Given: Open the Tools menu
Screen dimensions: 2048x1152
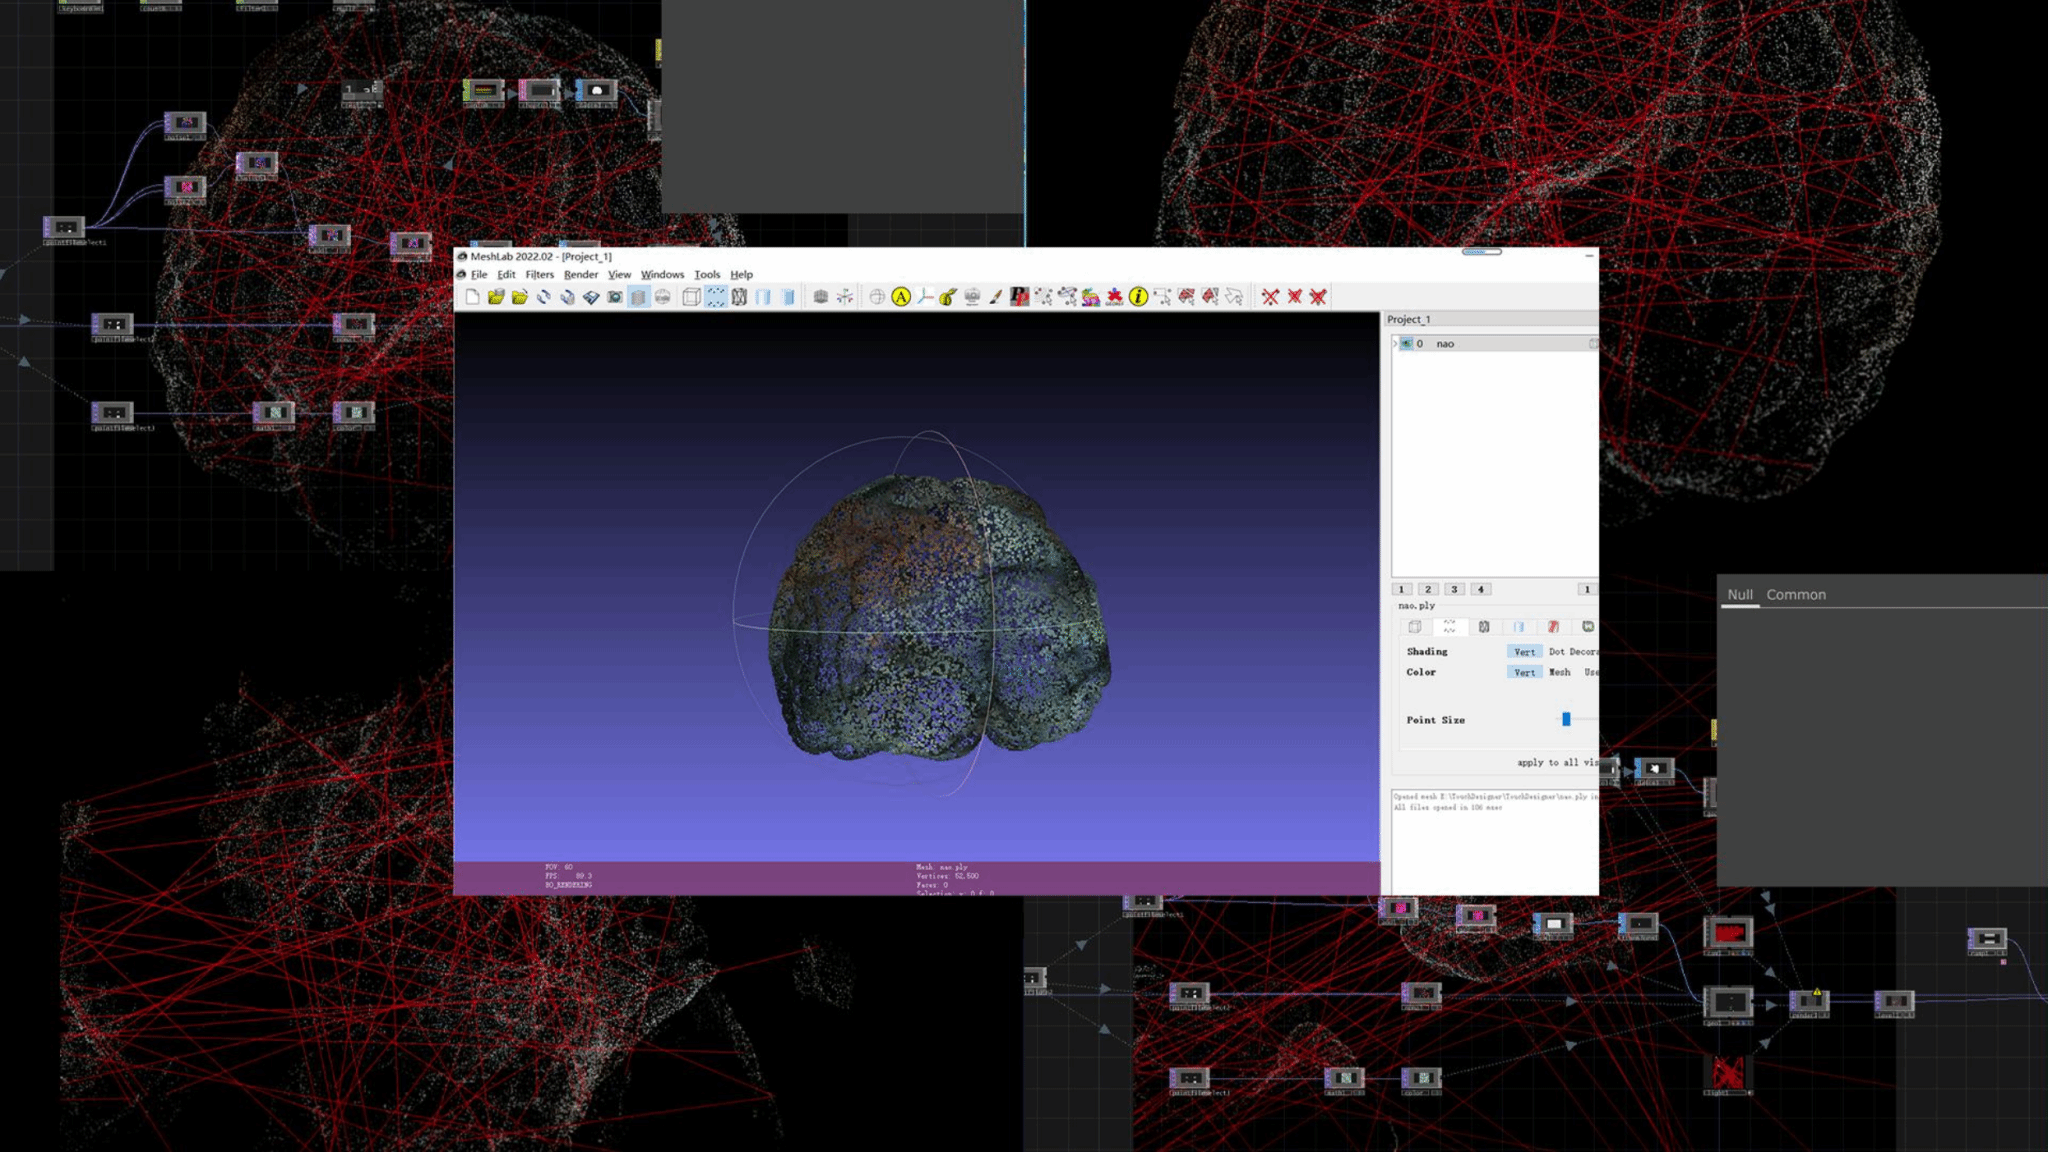Looking at the screenshot, I should point(707,275).
